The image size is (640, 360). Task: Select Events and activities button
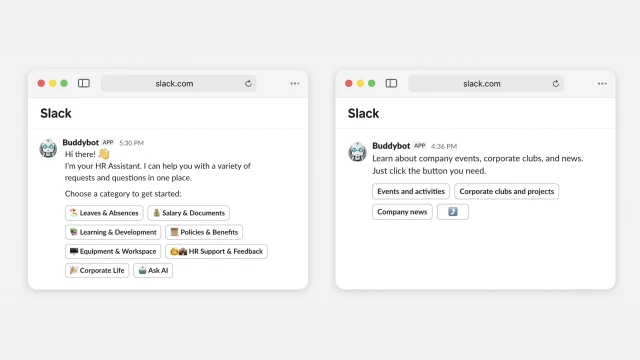(411, 191)
